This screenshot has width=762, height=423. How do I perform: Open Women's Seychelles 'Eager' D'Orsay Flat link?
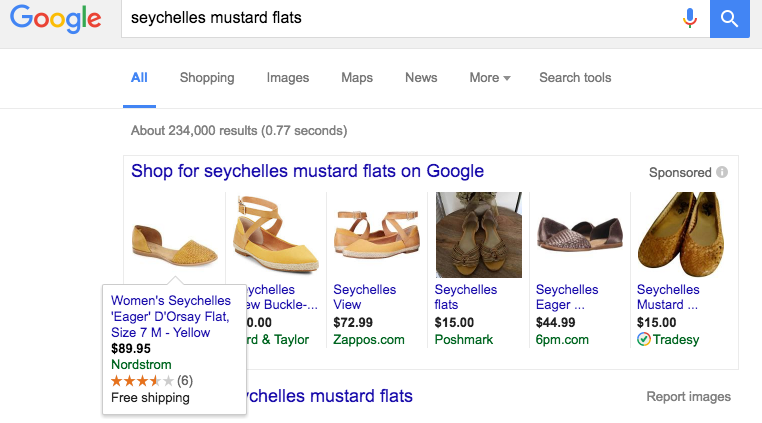tap(171, 317)
